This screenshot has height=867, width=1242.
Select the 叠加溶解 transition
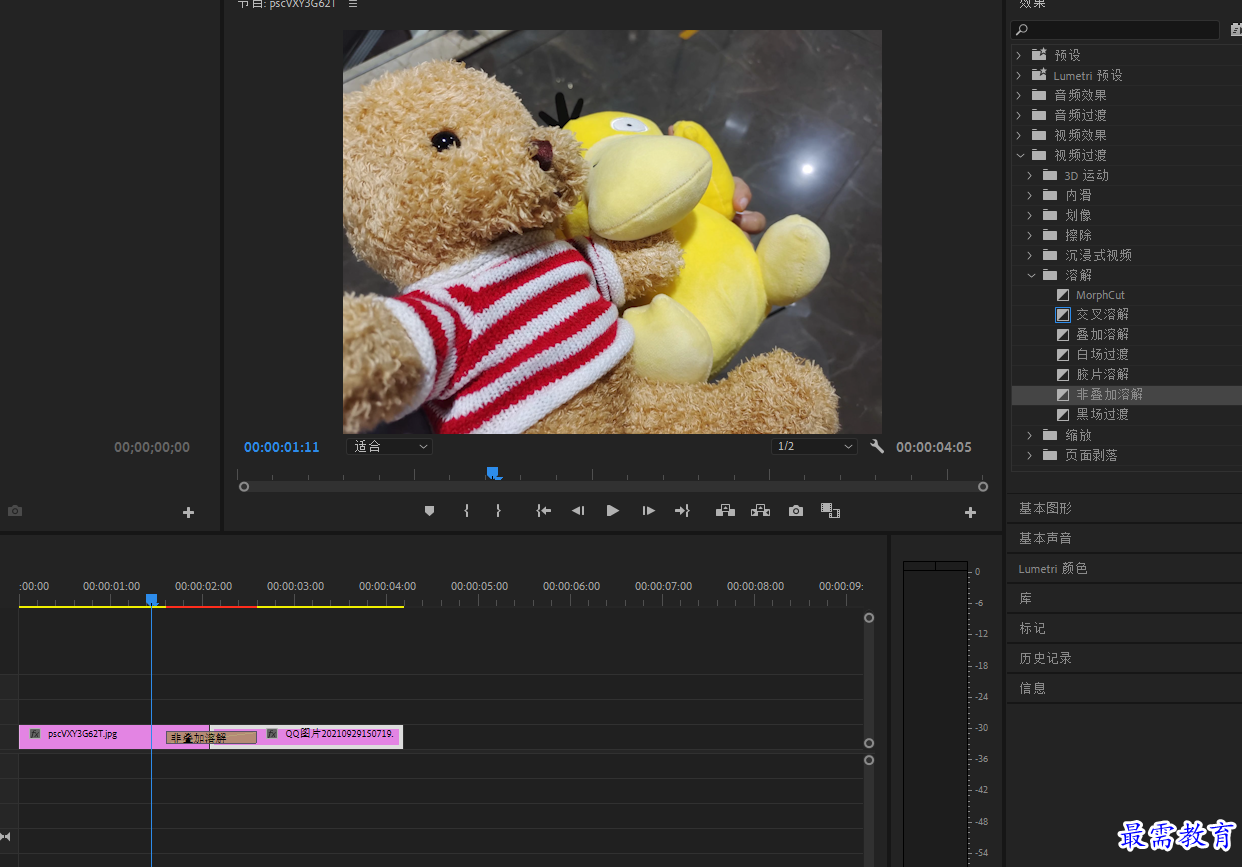coord(1102,335)
